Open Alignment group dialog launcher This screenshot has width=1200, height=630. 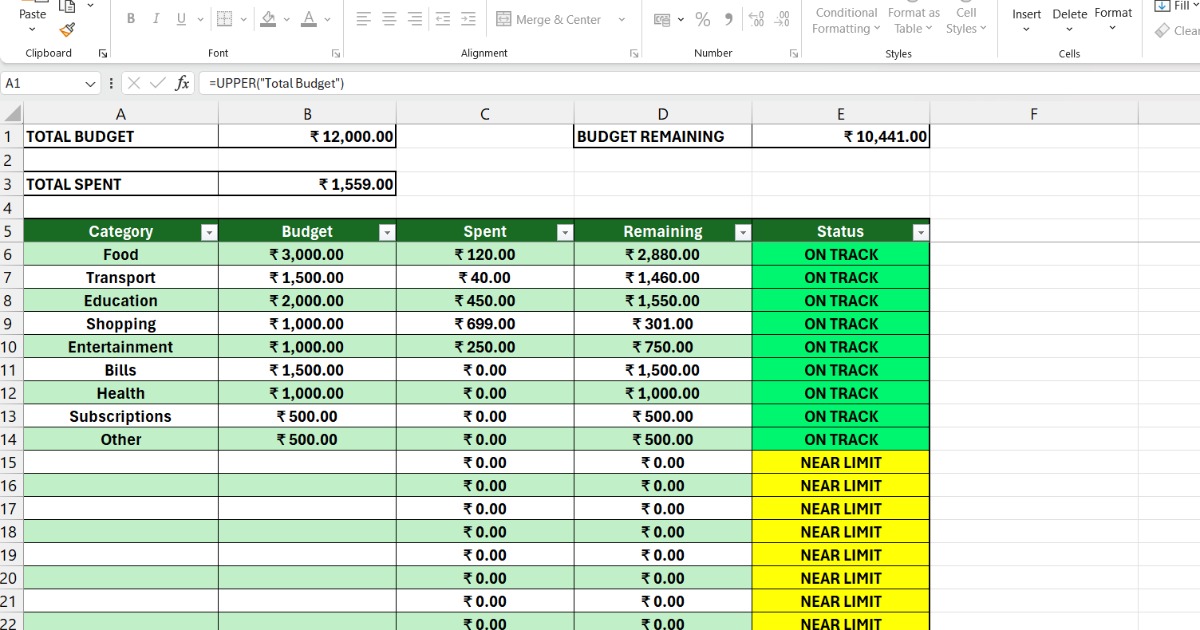tap(634, 53)
